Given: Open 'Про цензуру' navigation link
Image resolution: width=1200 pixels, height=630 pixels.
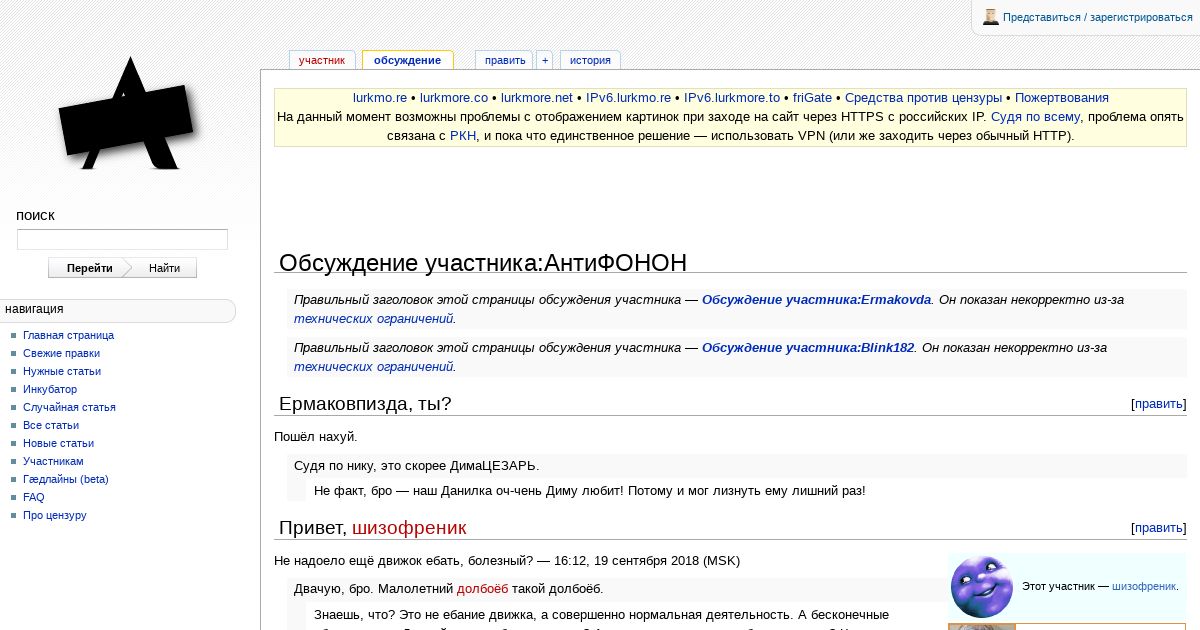Looking at the screenshot, I should [55, 515].
